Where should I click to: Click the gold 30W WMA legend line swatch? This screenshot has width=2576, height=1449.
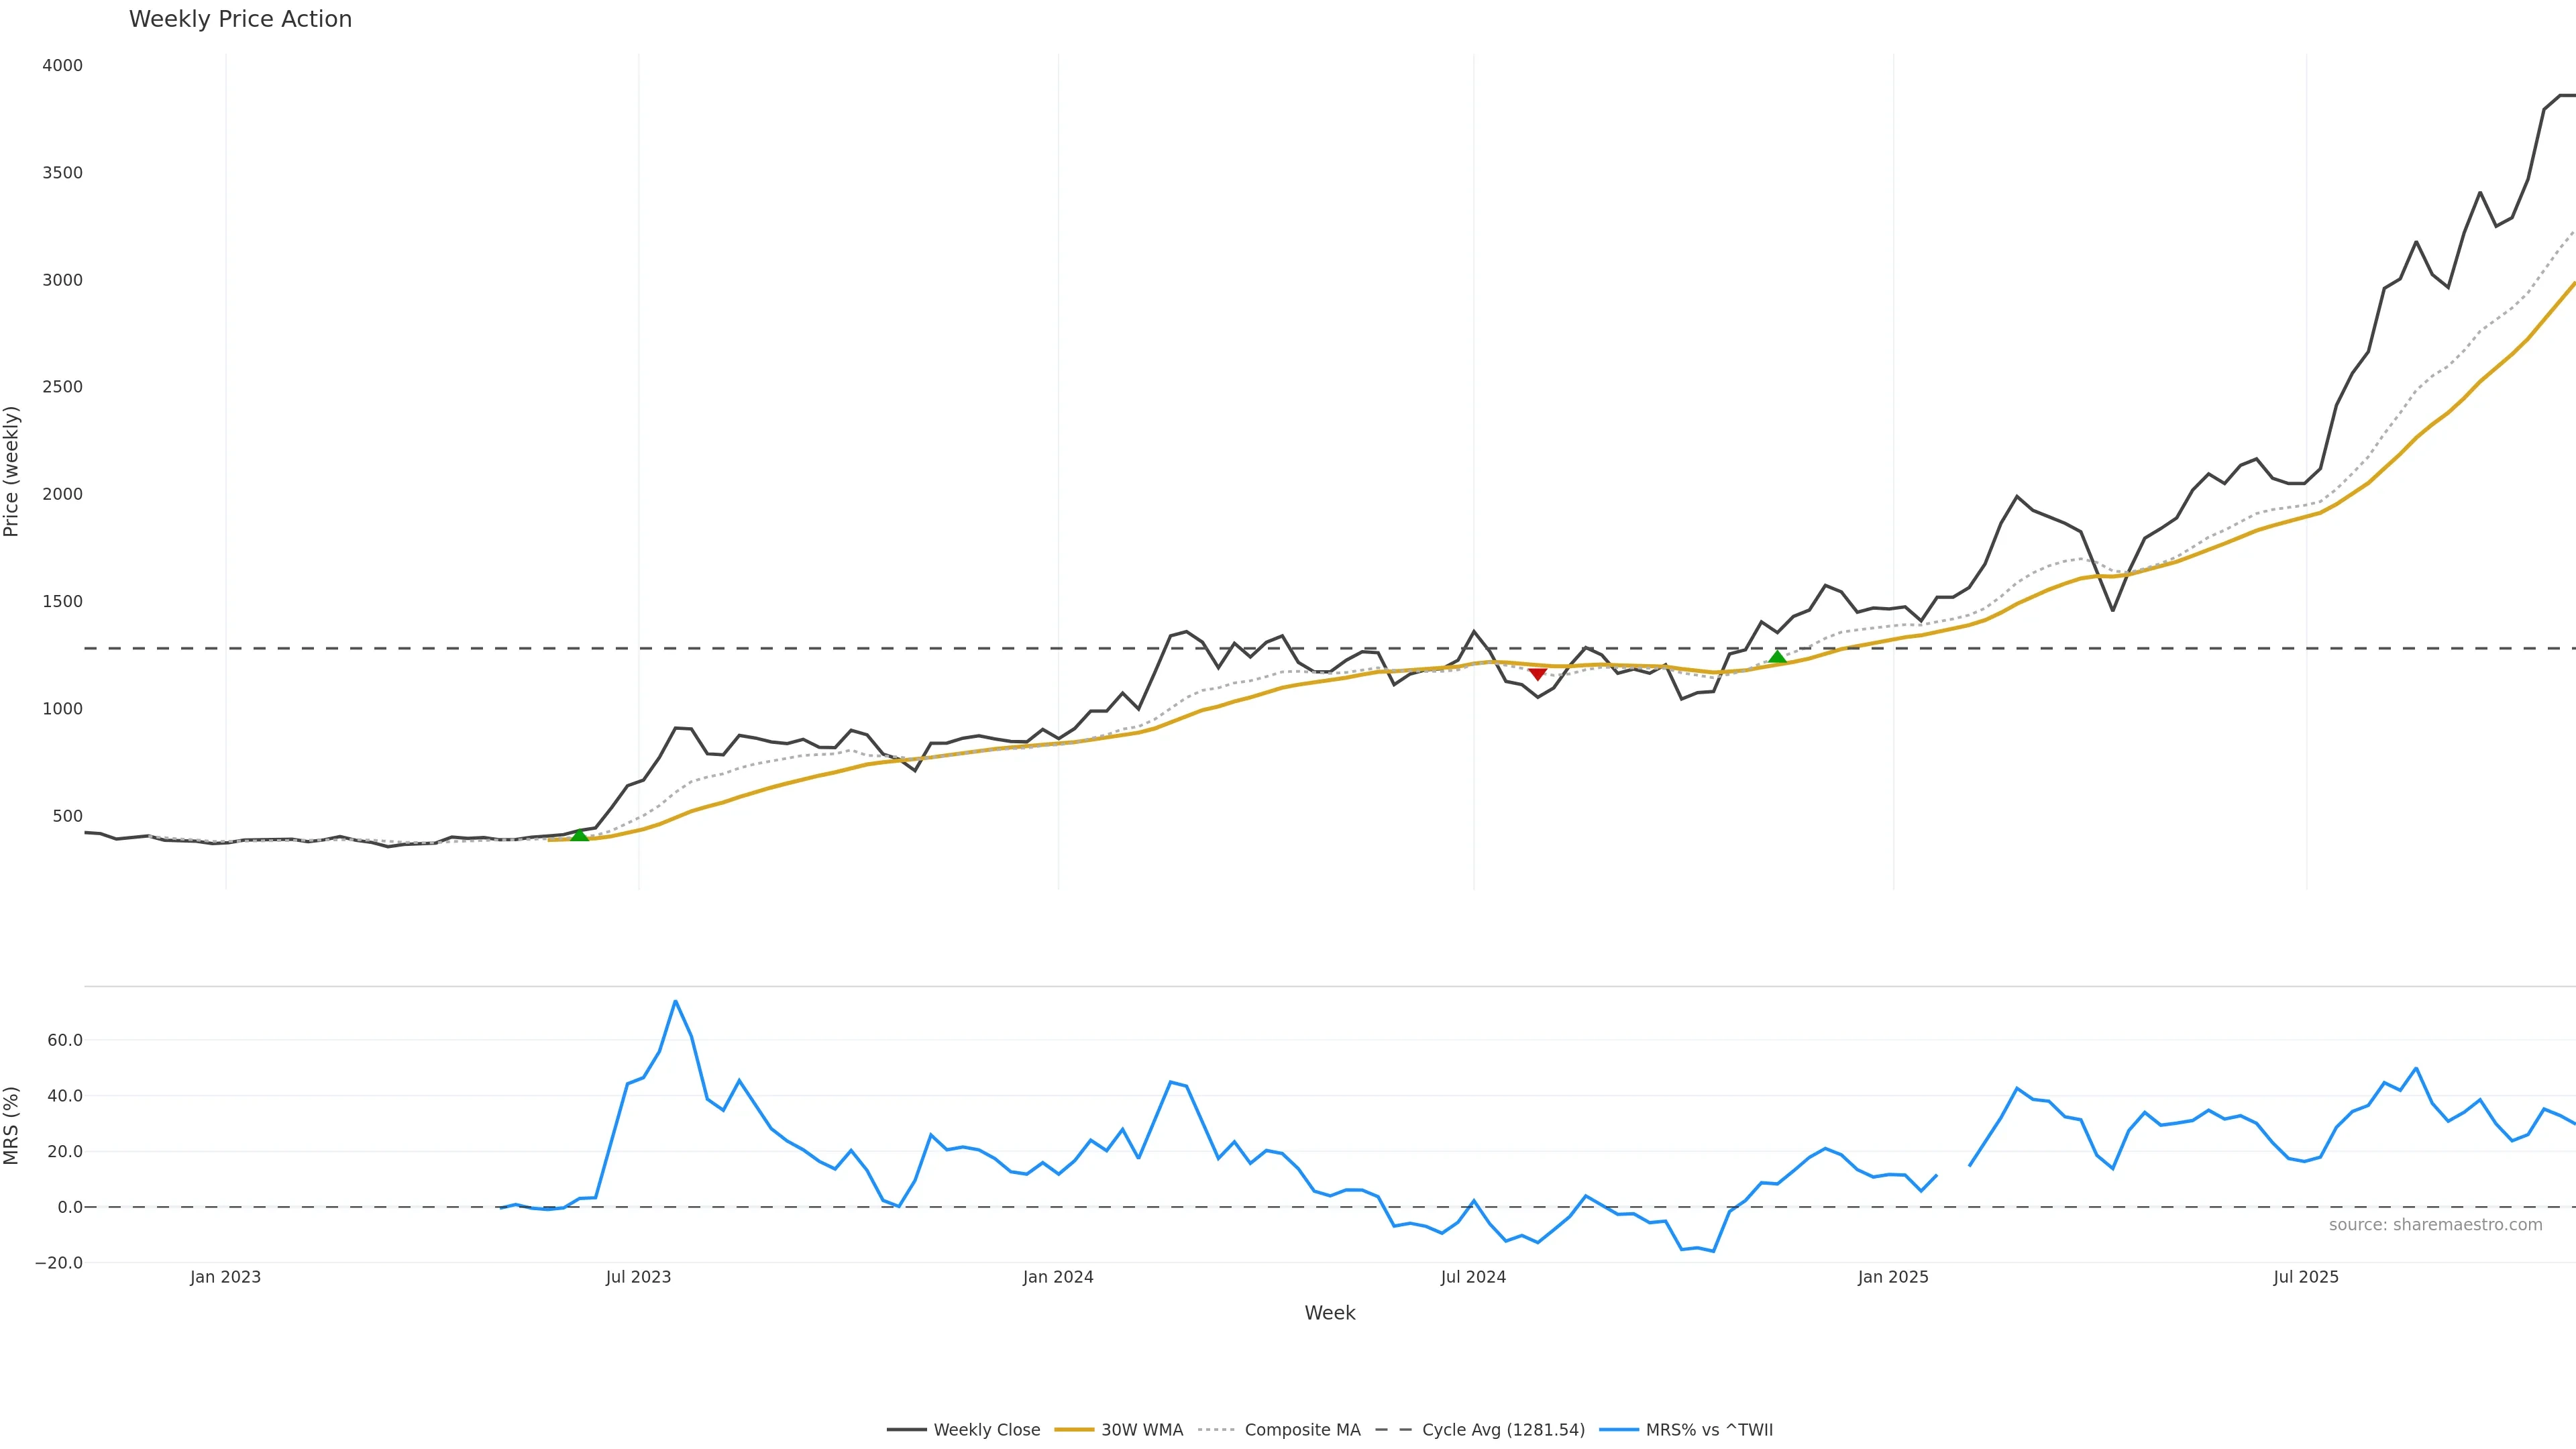point(1074,1430)
